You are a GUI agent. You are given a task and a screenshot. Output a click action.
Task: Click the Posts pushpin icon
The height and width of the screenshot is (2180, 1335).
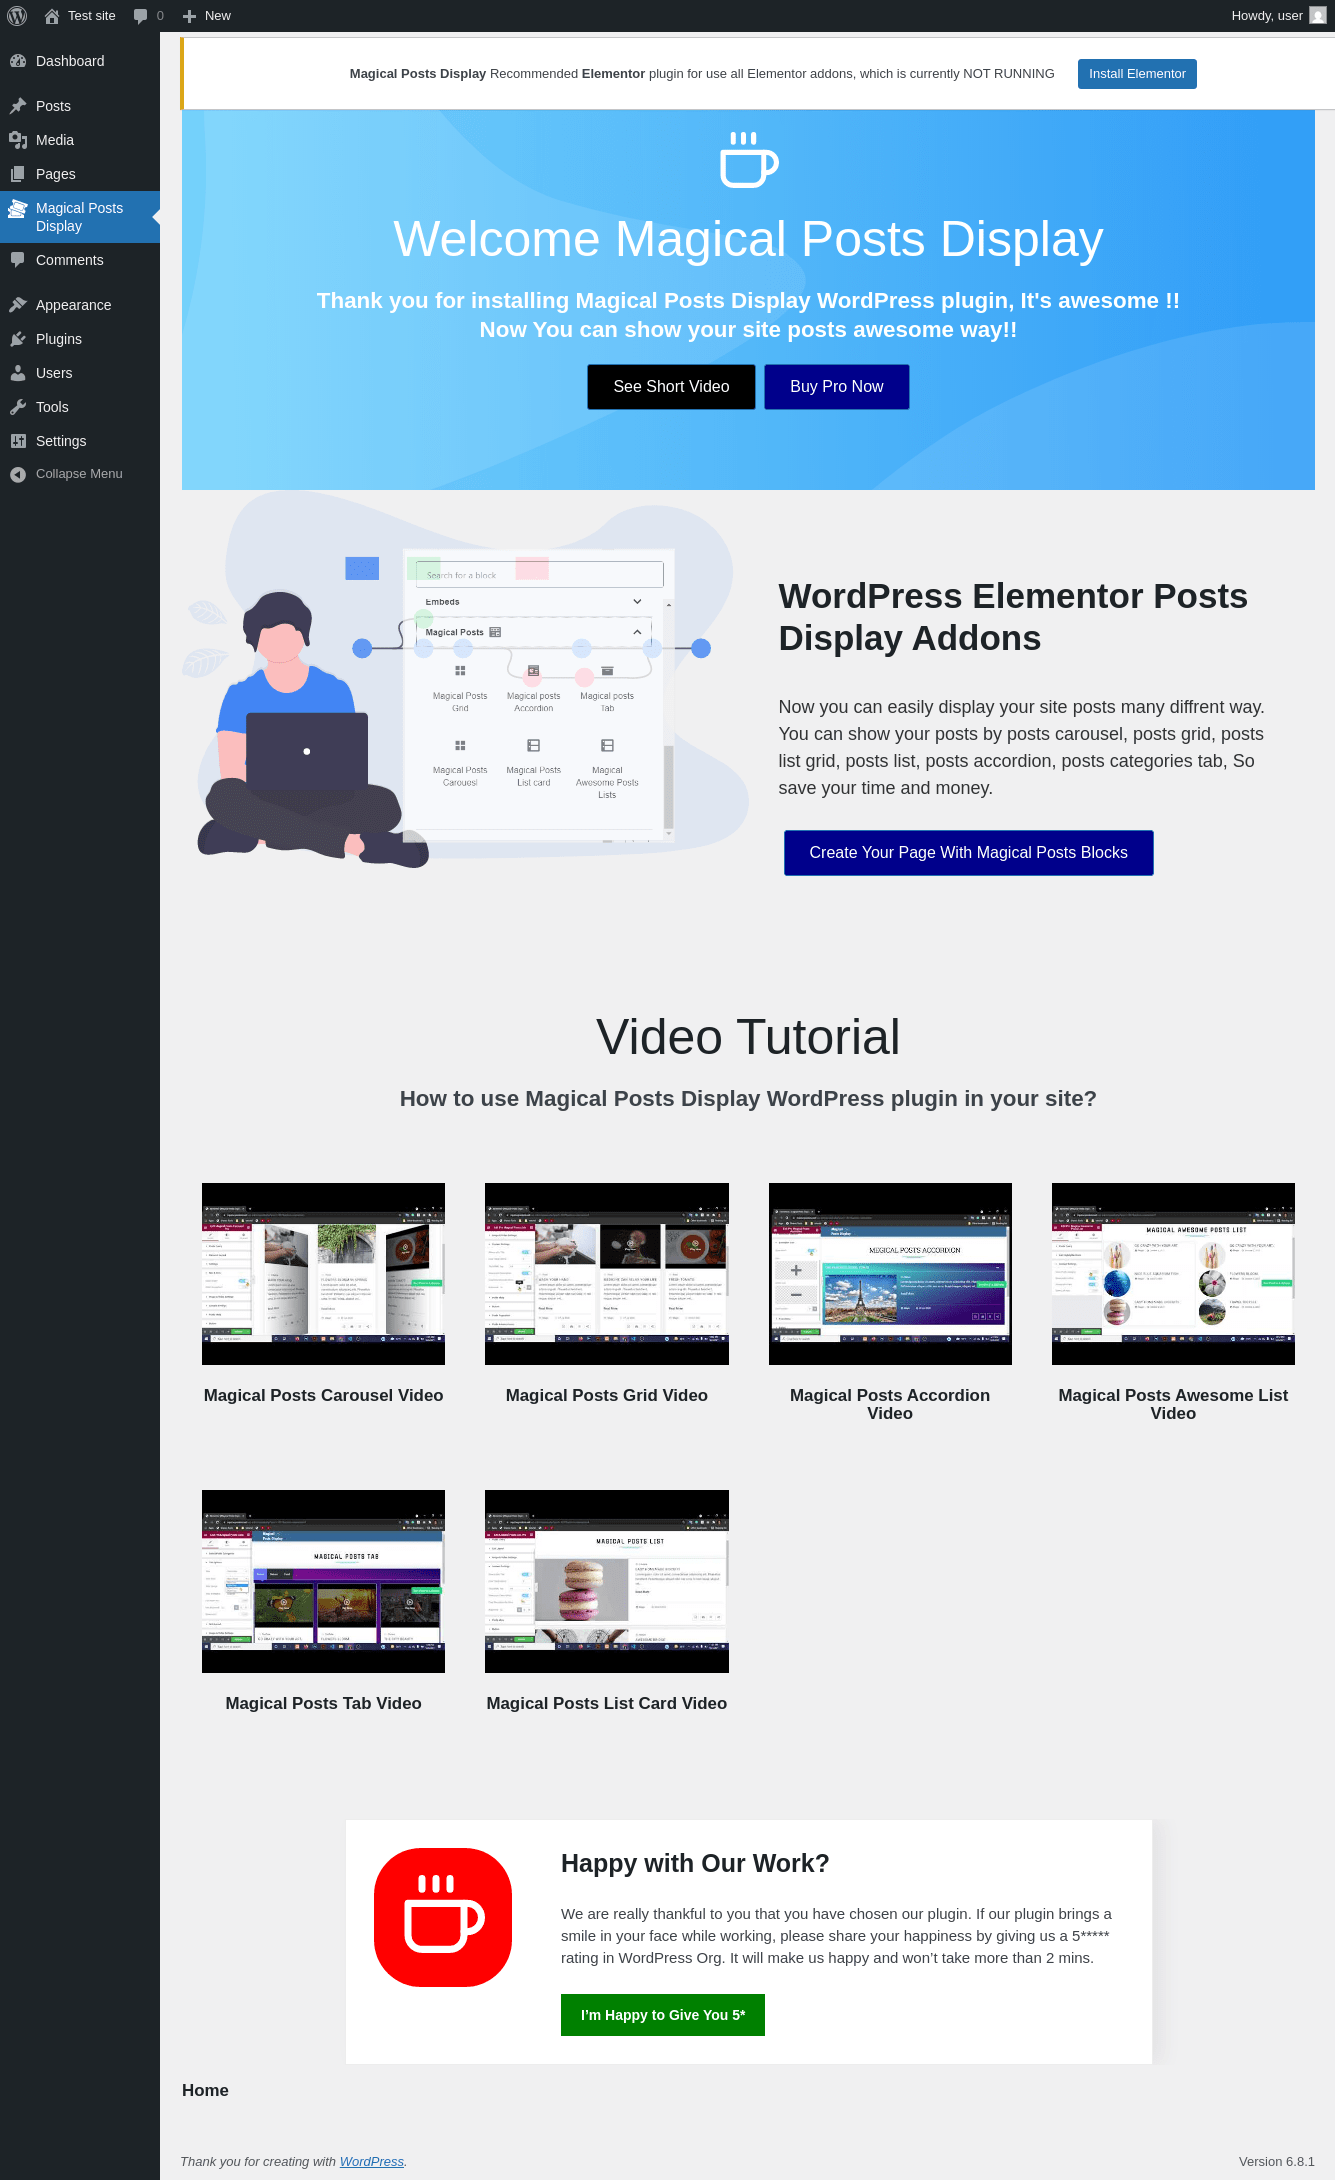tap(18, 106)
